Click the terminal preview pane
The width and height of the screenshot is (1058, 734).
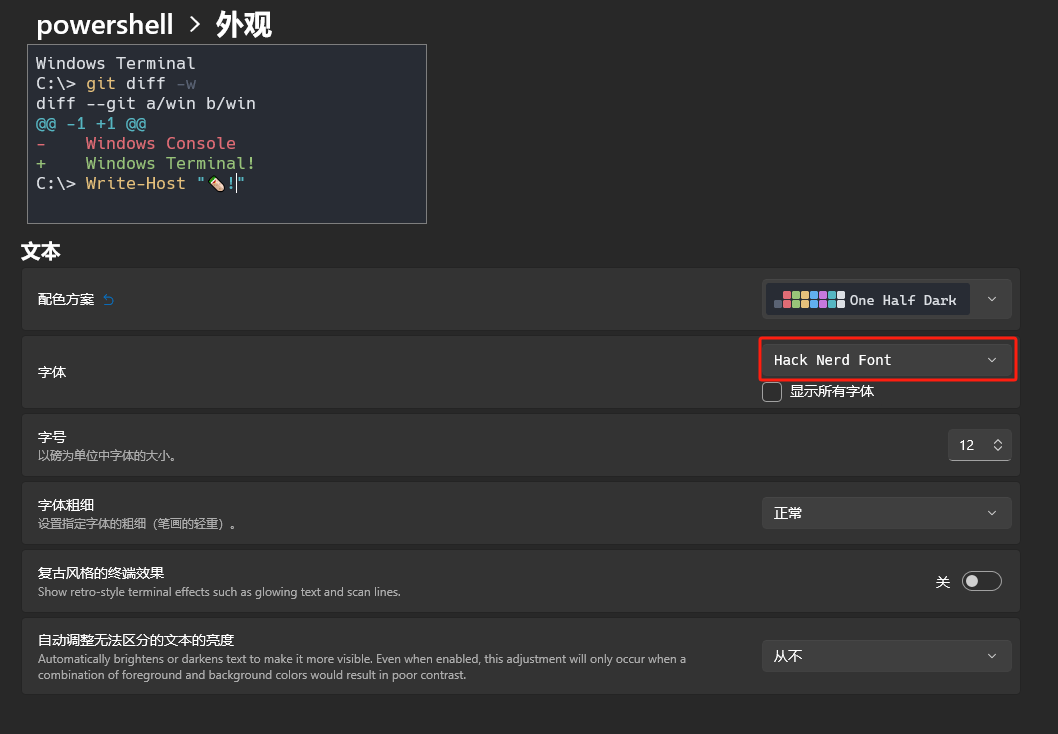[x=227, y=134]
